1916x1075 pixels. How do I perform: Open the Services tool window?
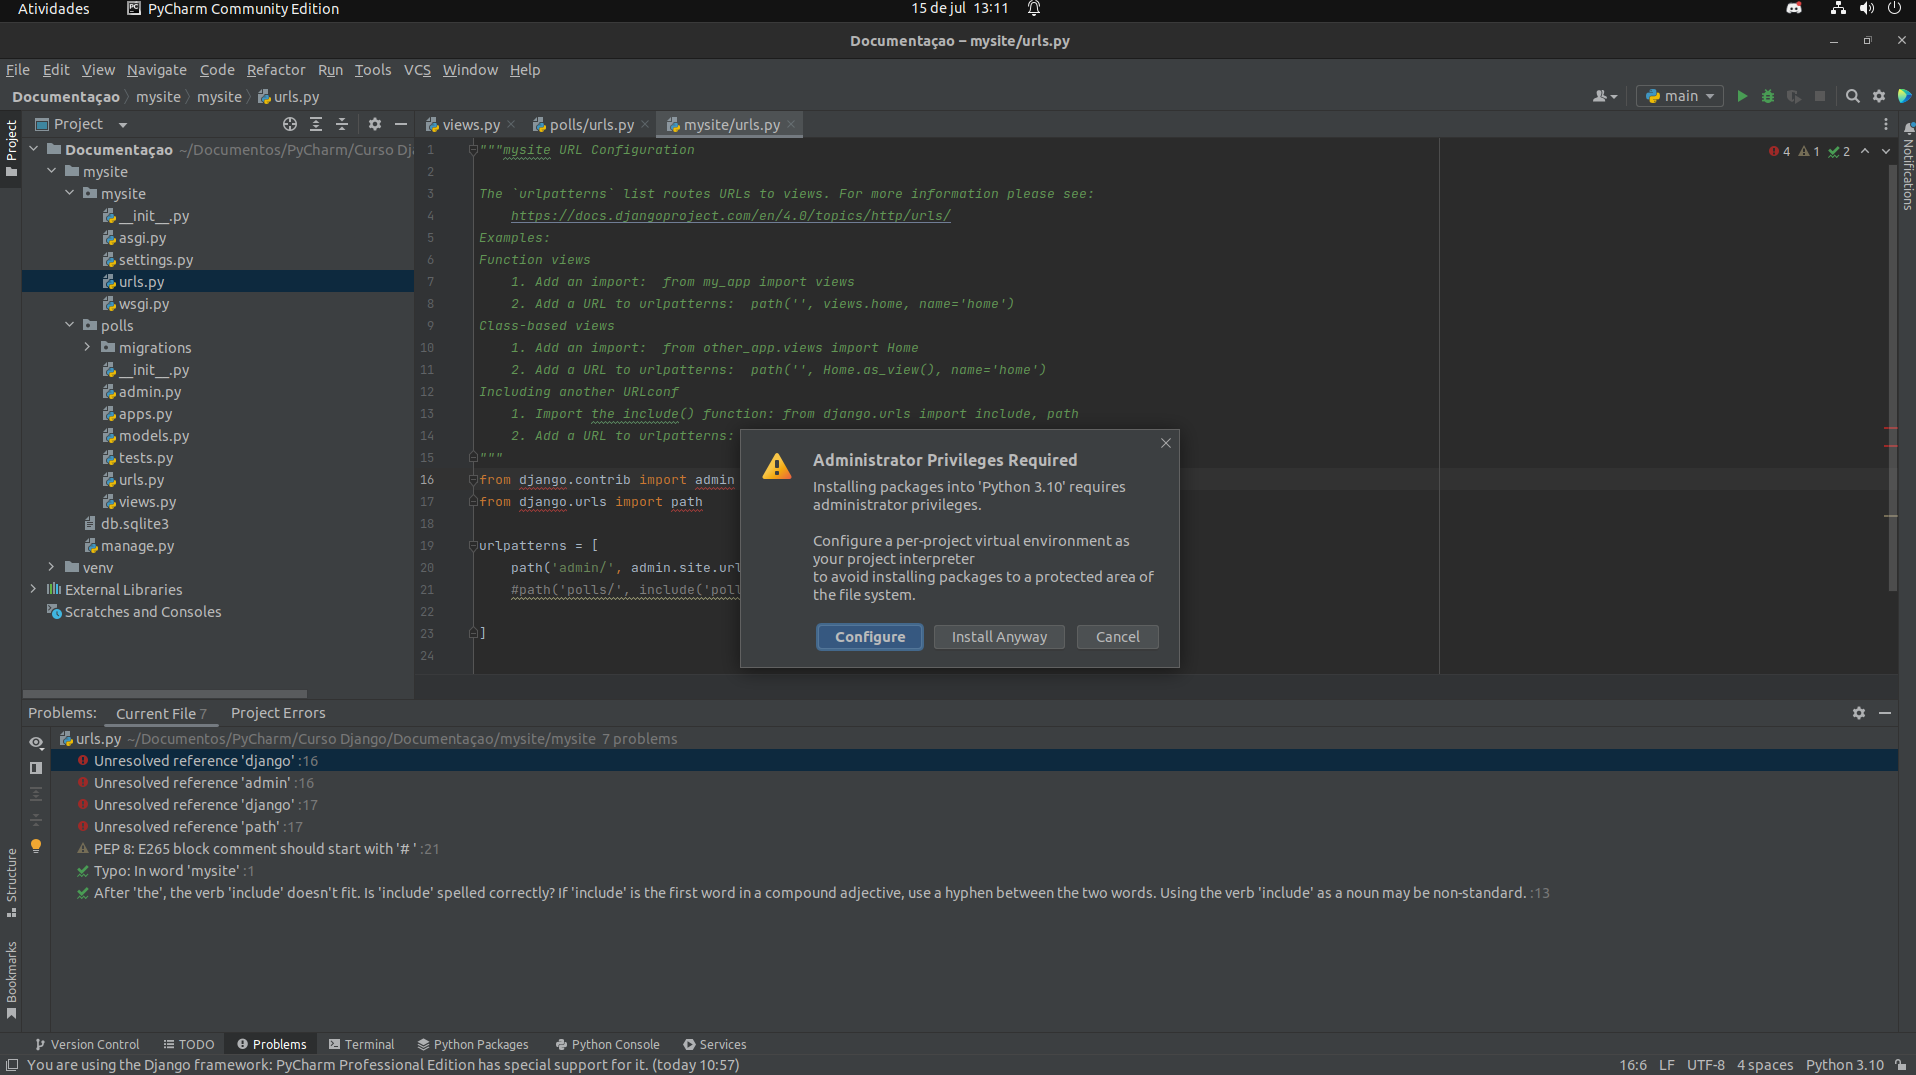tap(715, 1044)
